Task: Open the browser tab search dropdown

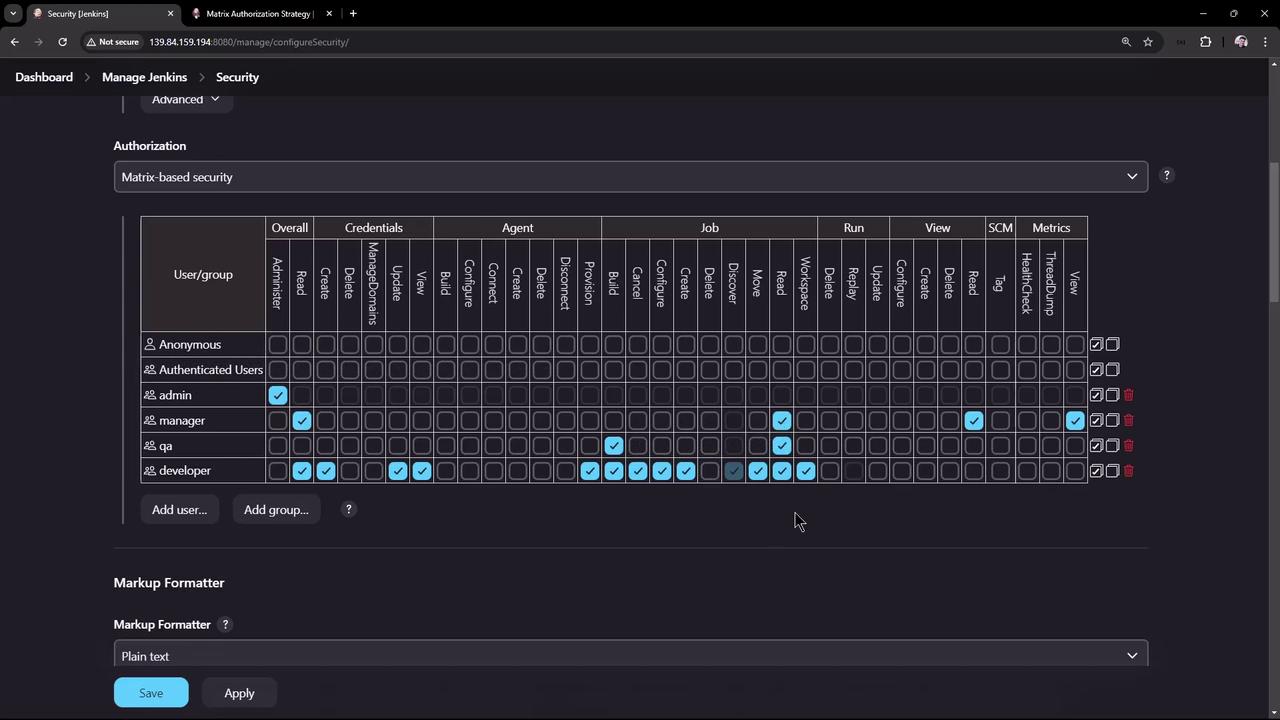Action: tap(13, 13)
